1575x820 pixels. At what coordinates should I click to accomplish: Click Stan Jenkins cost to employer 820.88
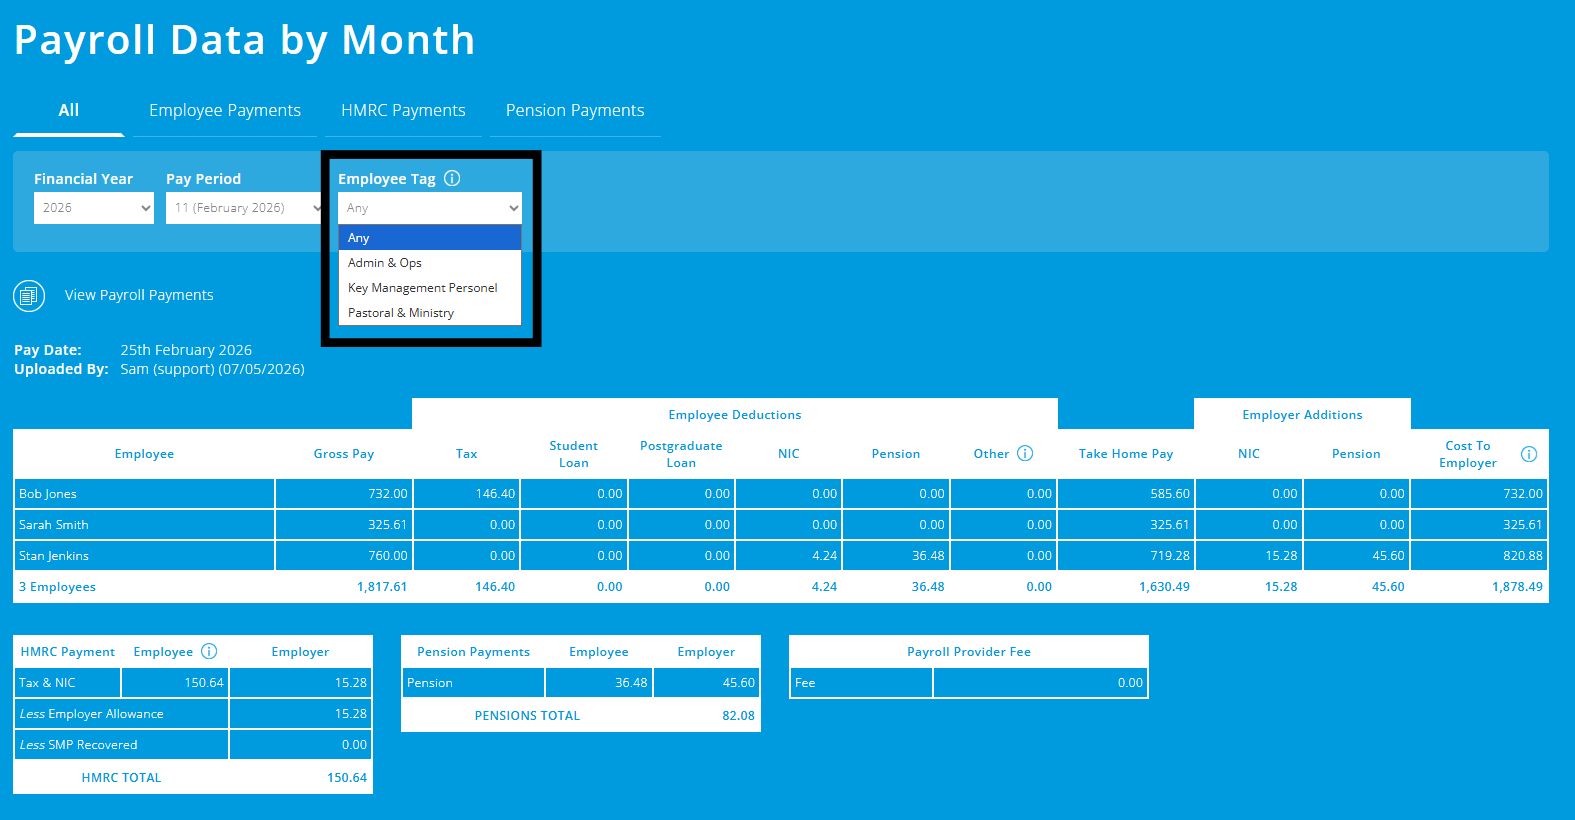click(x=1523, y=556)
